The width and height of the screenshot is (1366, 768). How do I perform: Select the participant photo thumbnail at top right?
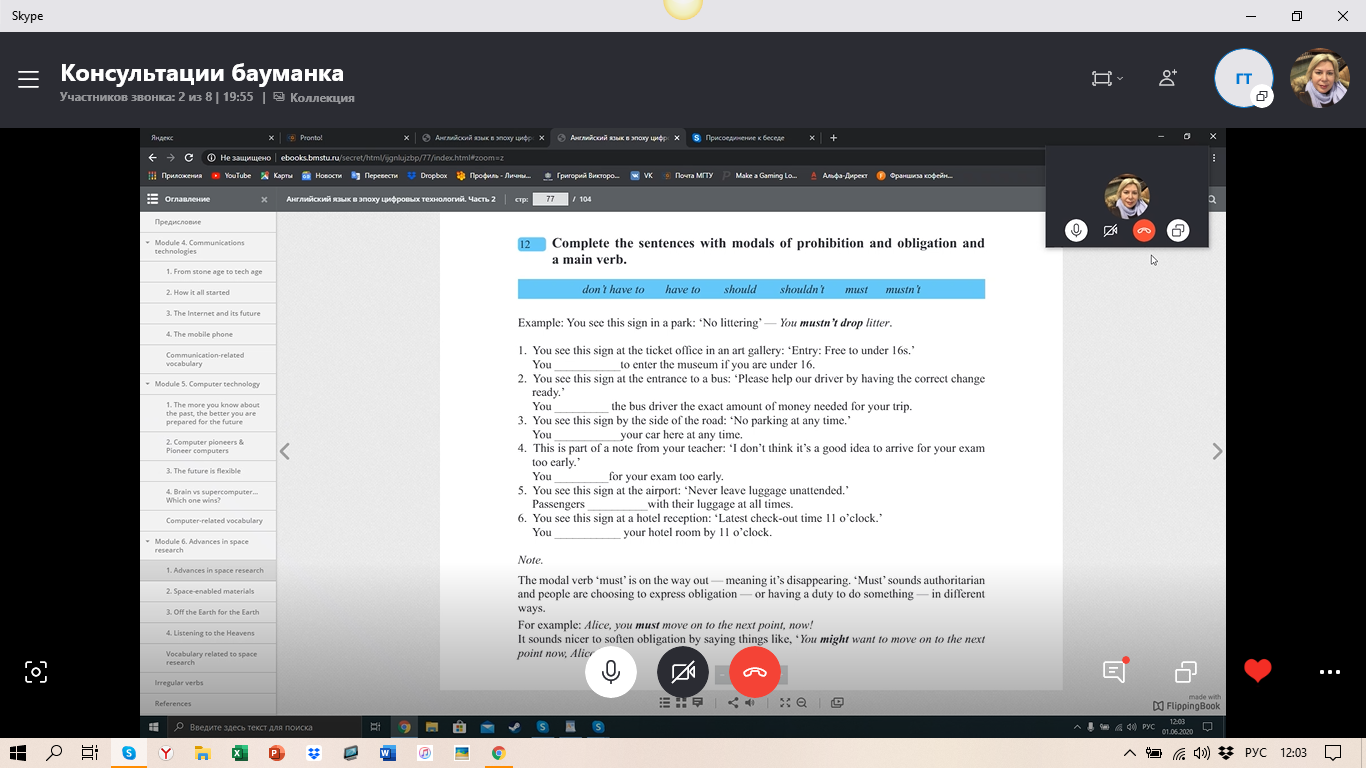[x=1320, y=78]
